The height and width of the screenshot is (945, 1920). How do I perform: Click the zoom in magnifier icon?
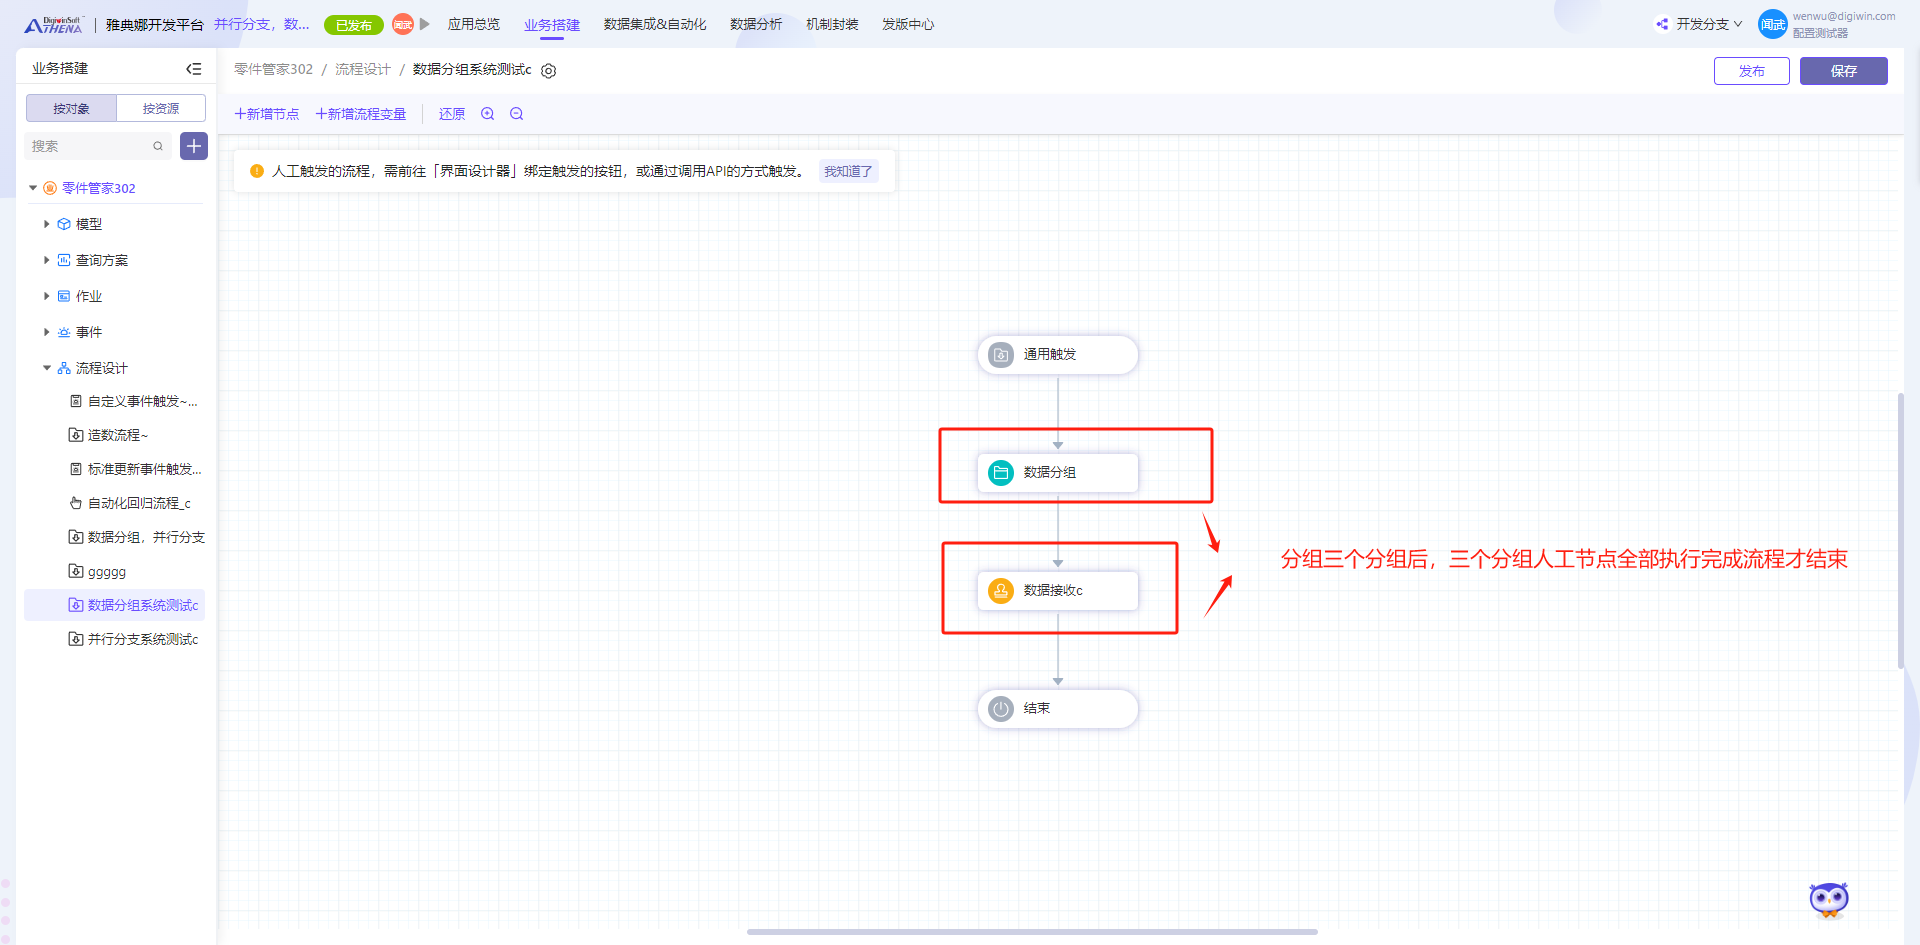coord(488,114)
